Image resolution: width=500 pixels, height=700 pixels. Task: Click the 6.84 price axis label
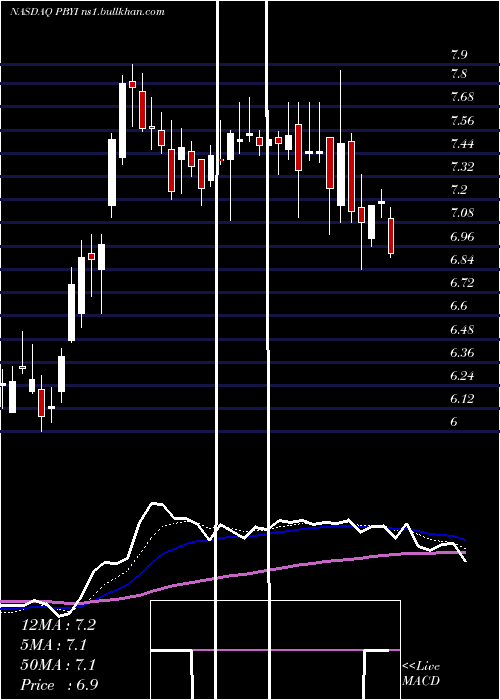tap(462, 260)
